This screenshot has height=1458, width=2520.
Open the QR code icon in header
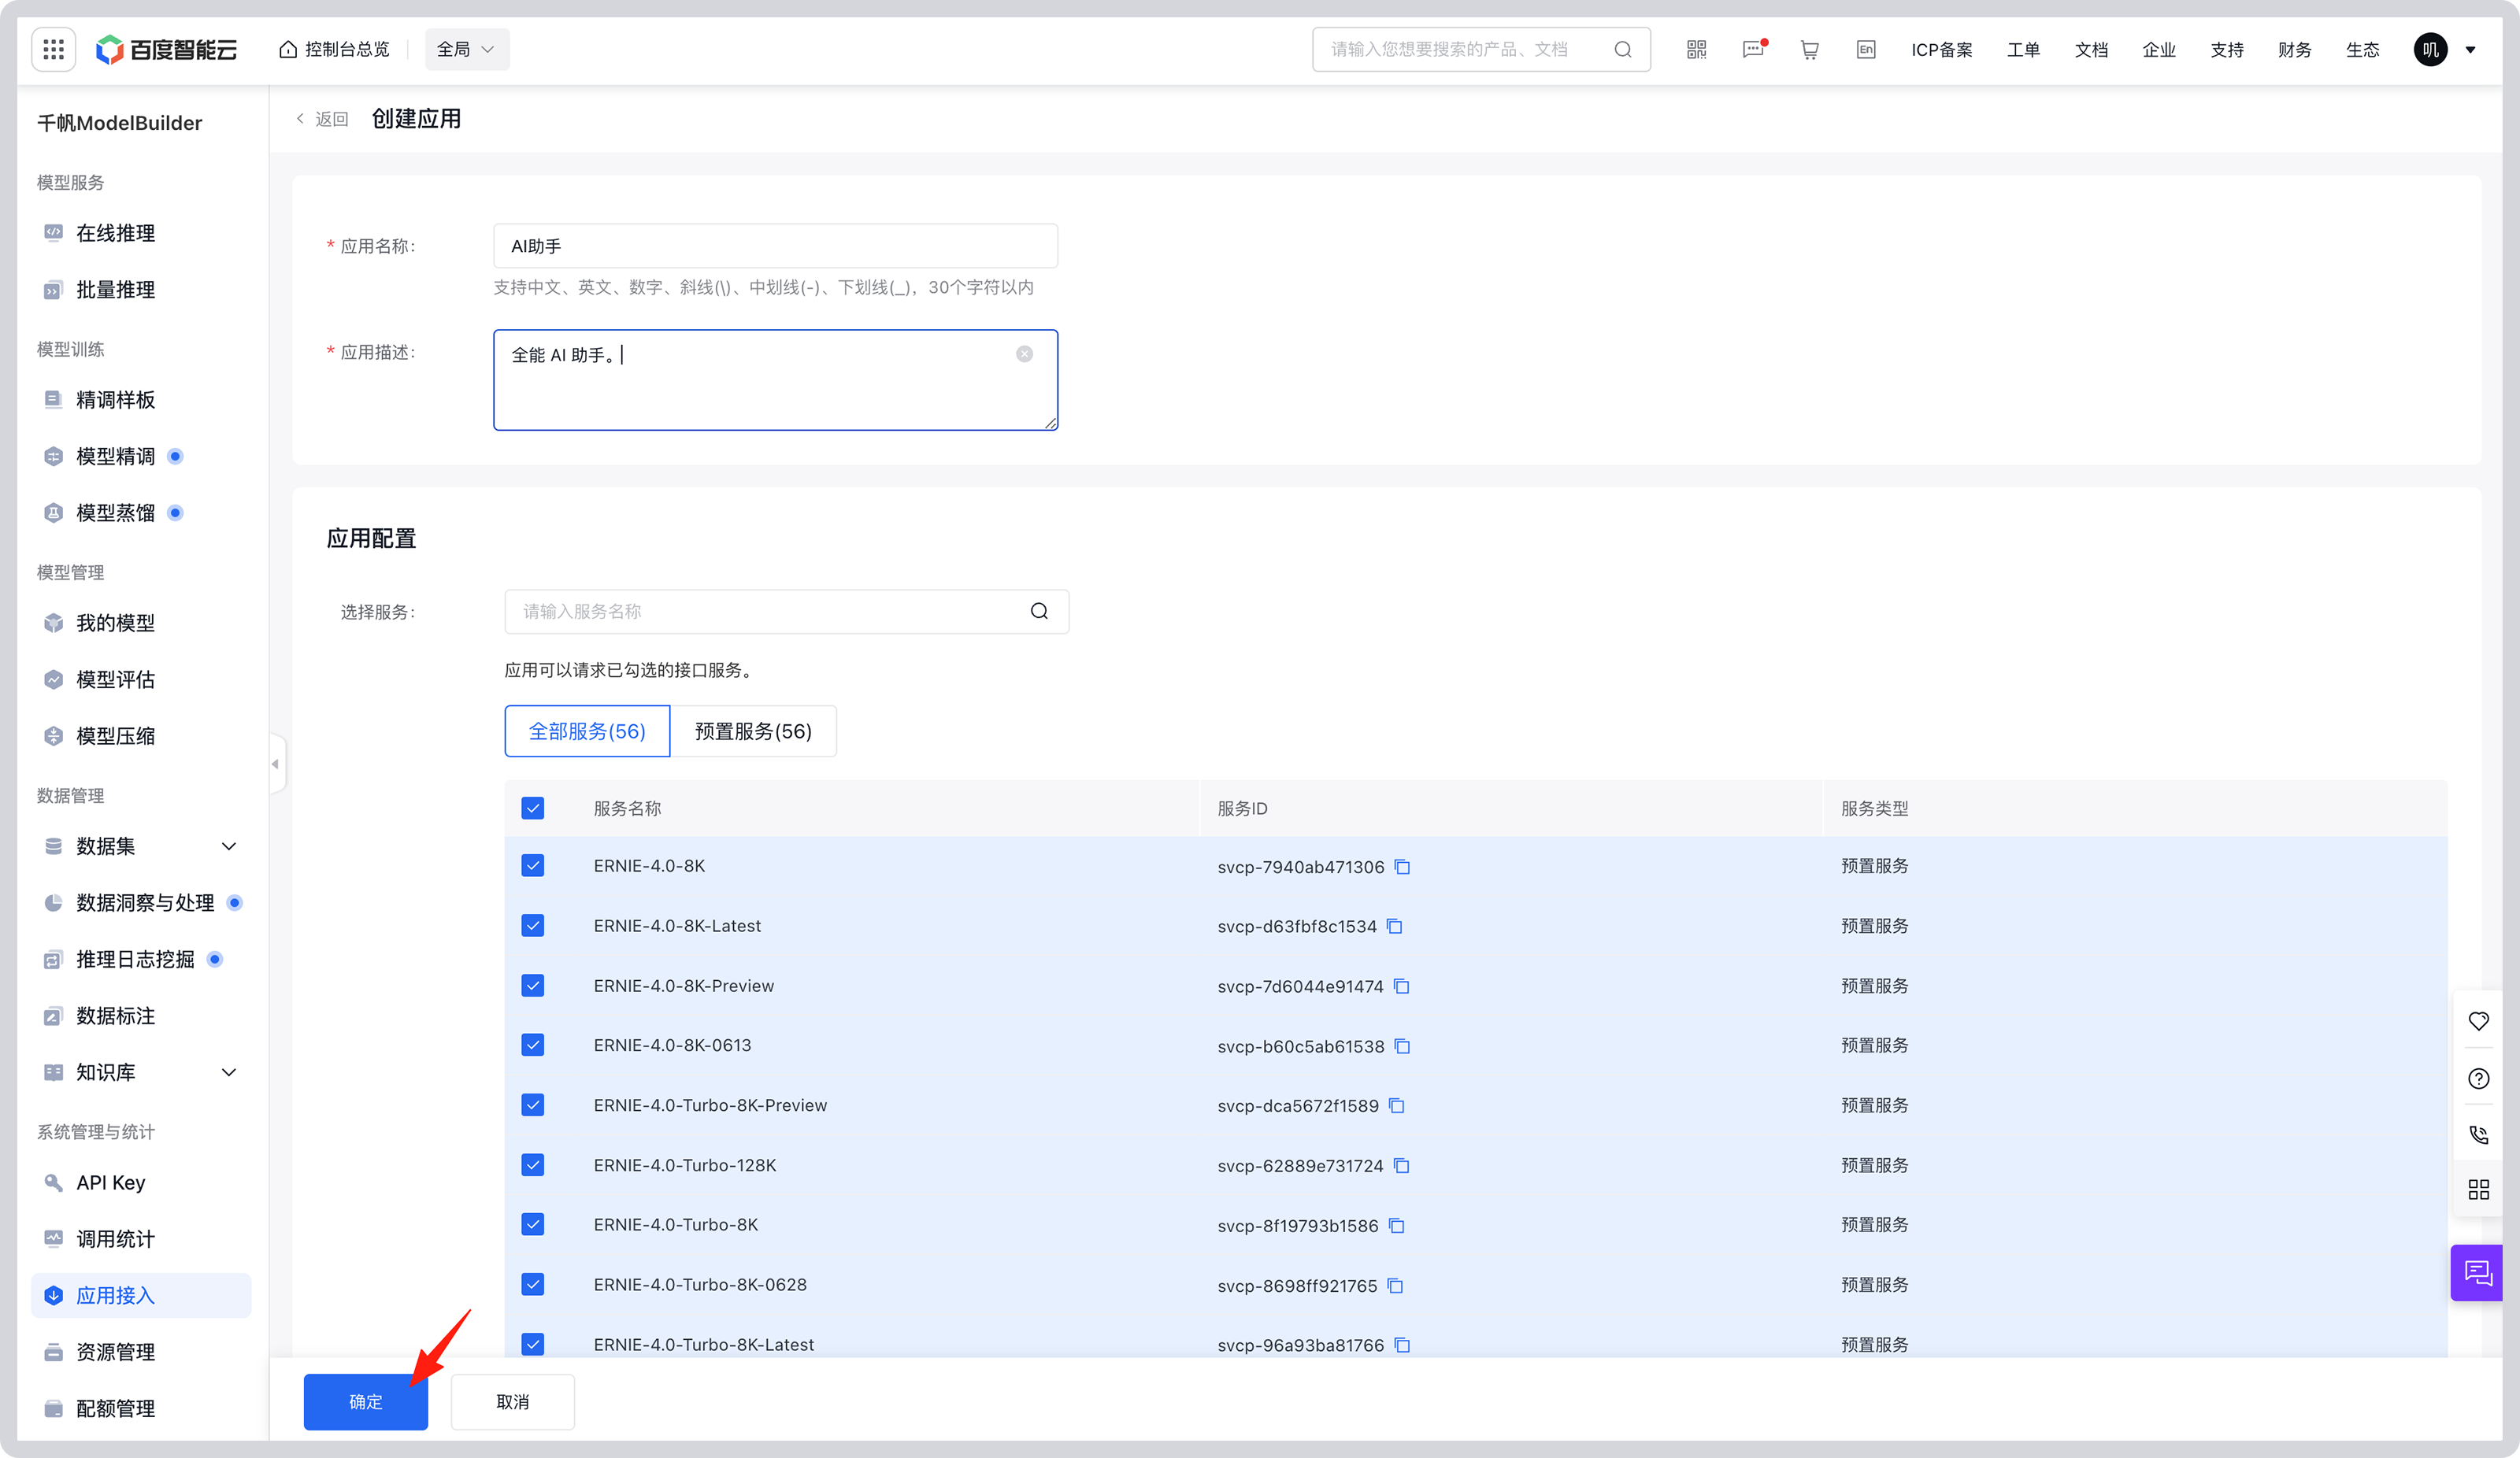1696,49
